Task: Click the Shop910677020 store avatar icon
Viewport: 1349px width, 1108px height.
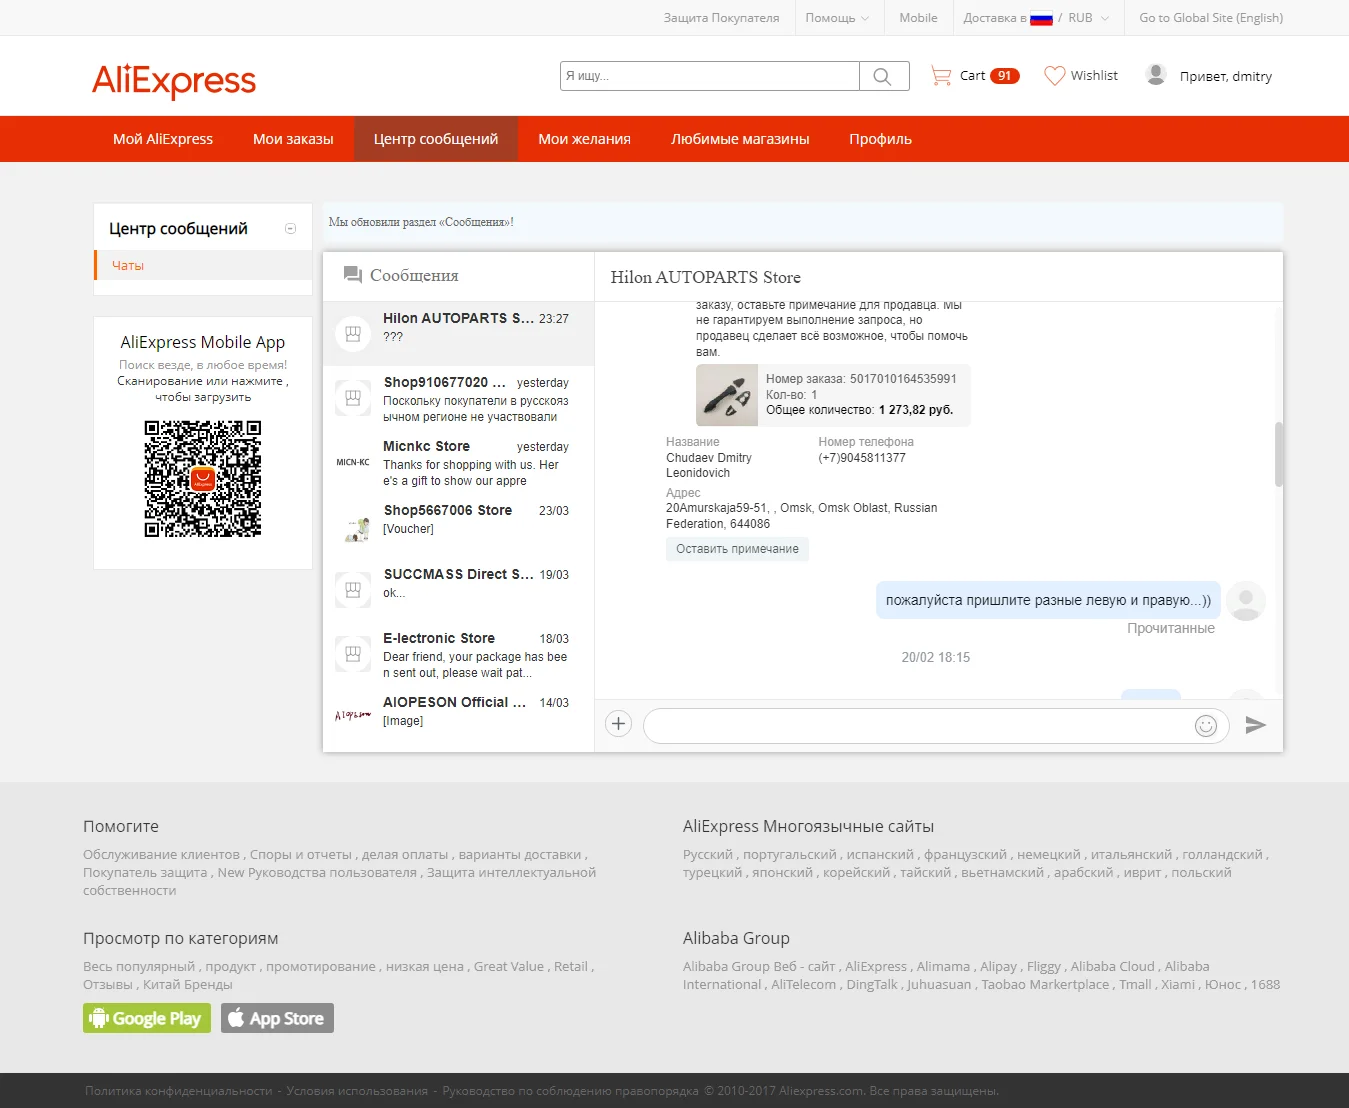Action: coord(353,398)
